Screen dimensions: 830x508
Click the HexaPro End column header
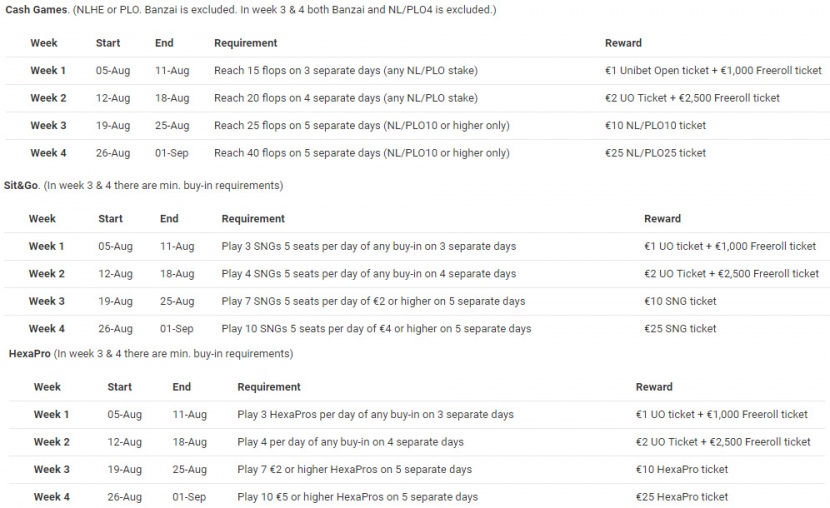coord(182,387)
